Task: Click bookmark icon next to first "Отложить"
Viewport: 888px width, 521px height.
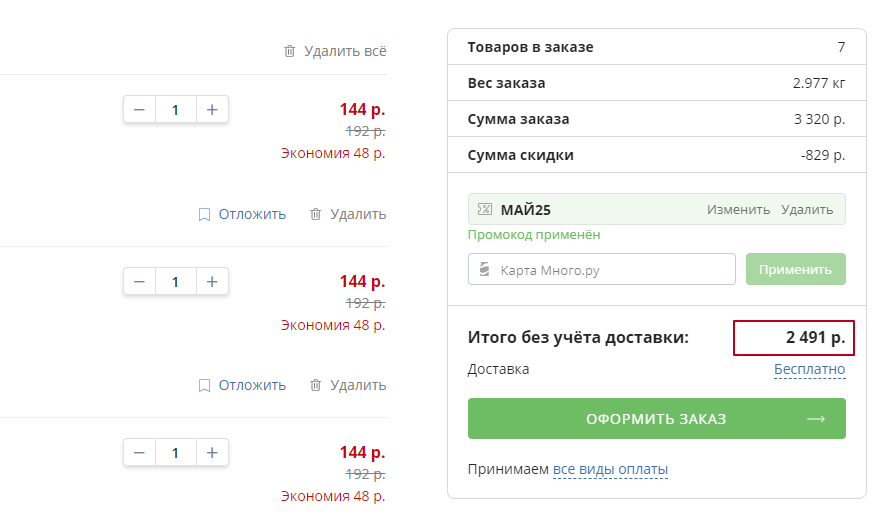Action: pyautogui.click(x=204, y=214)
